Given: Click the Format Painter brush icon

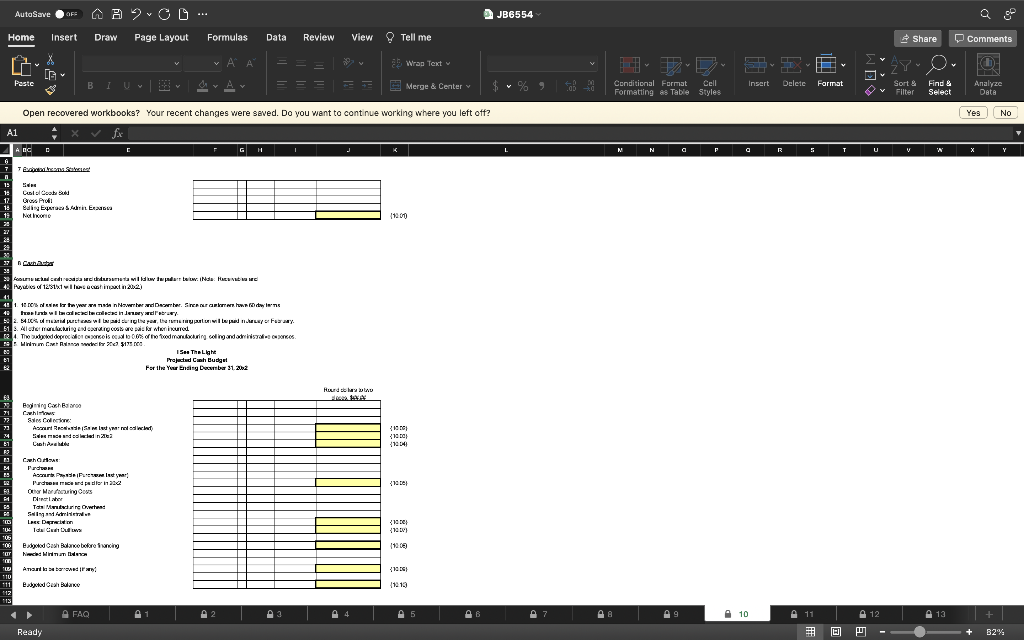Looking at the screenshot, I should click(x=50, y=89).
